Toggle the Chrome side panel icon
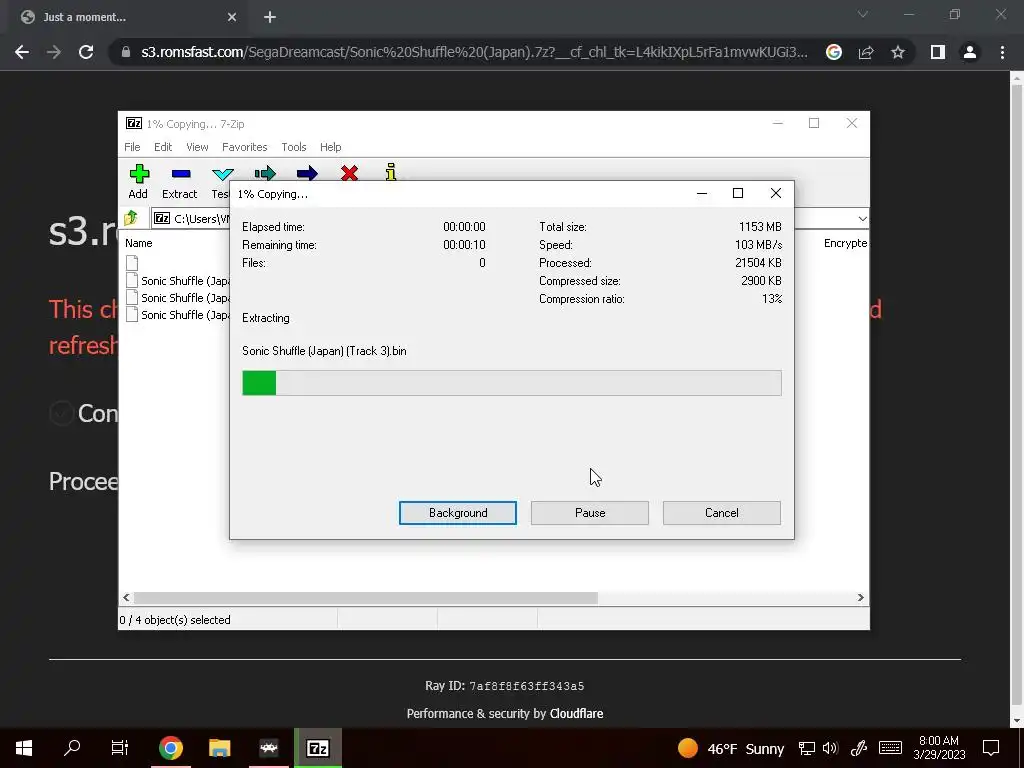This screenshot has height=768, width=1024. pos(938,52)
